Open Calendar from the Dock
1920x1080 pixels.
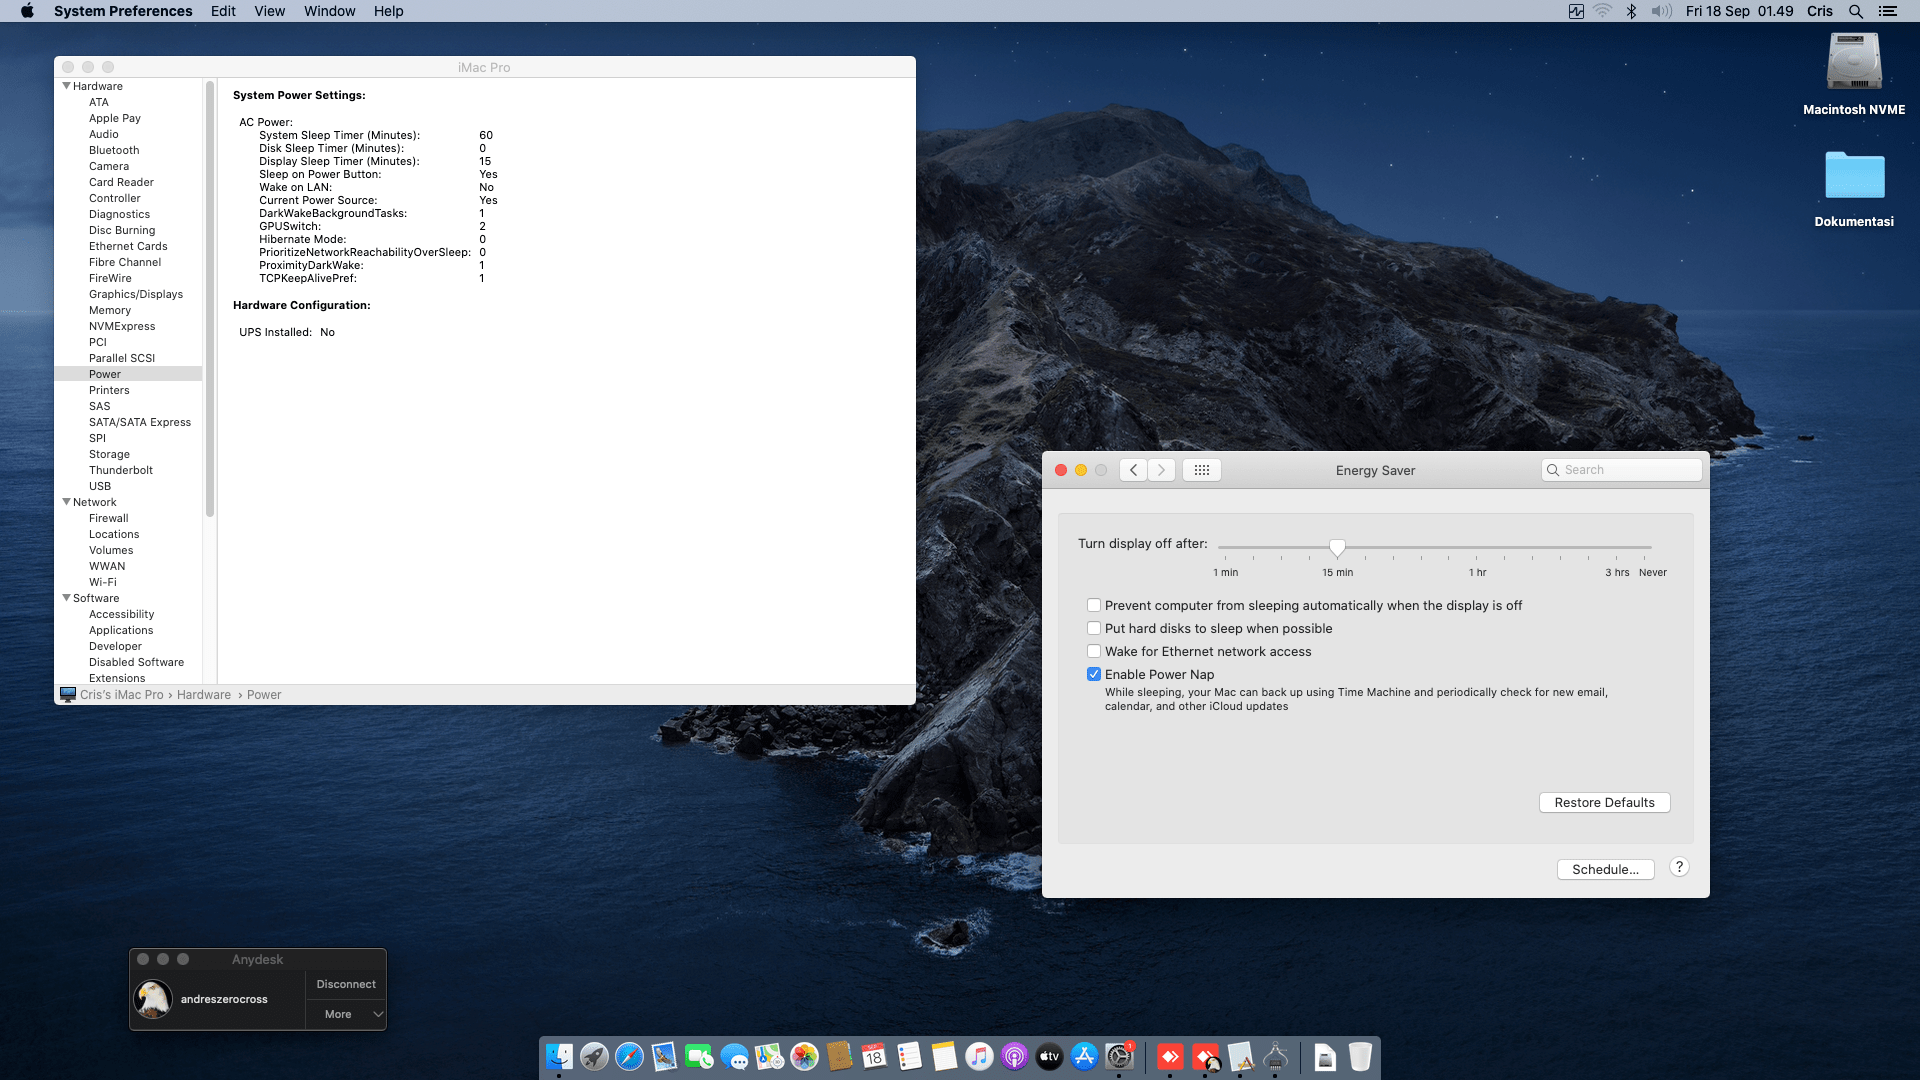point(874,1056)
